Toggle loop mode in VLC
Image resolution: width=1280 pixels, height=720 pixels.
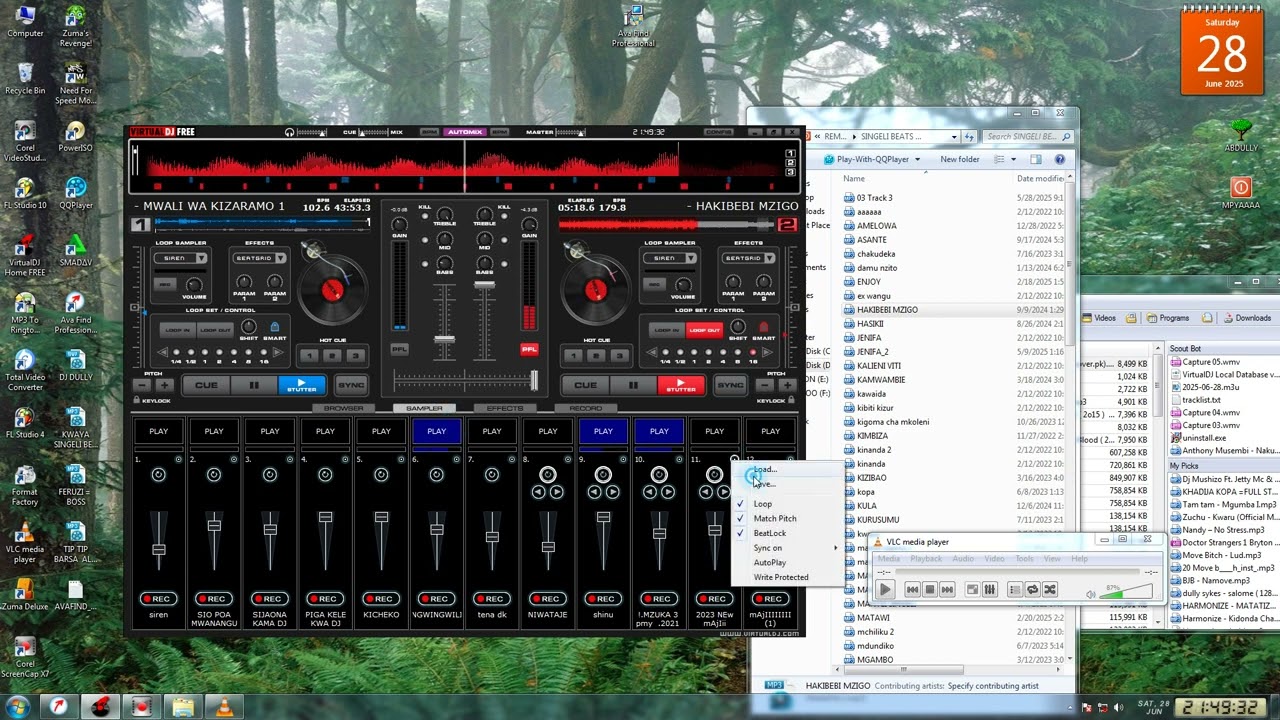pyautogui.click(x=1033, y=590)
